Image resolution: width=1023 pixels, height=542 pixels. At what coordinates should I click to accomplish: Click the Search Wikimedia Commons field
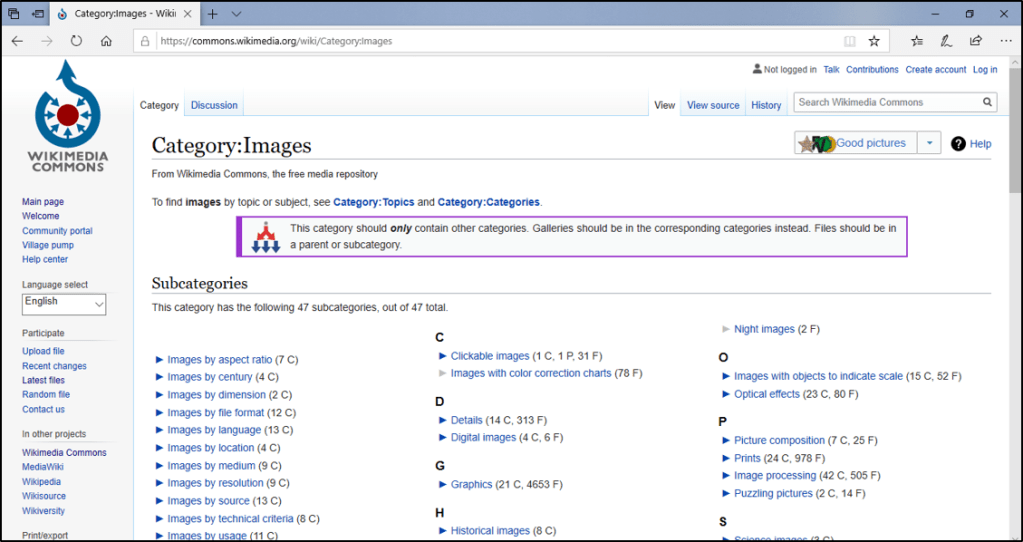pos(886,102)
